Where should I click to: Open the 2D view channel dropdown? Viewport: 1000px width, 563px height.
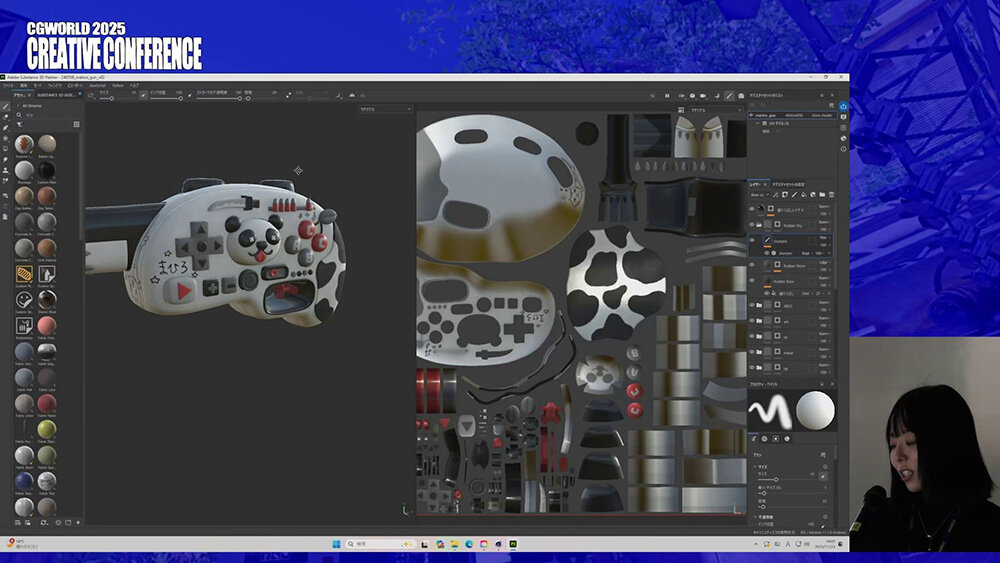tap(715, 109)
